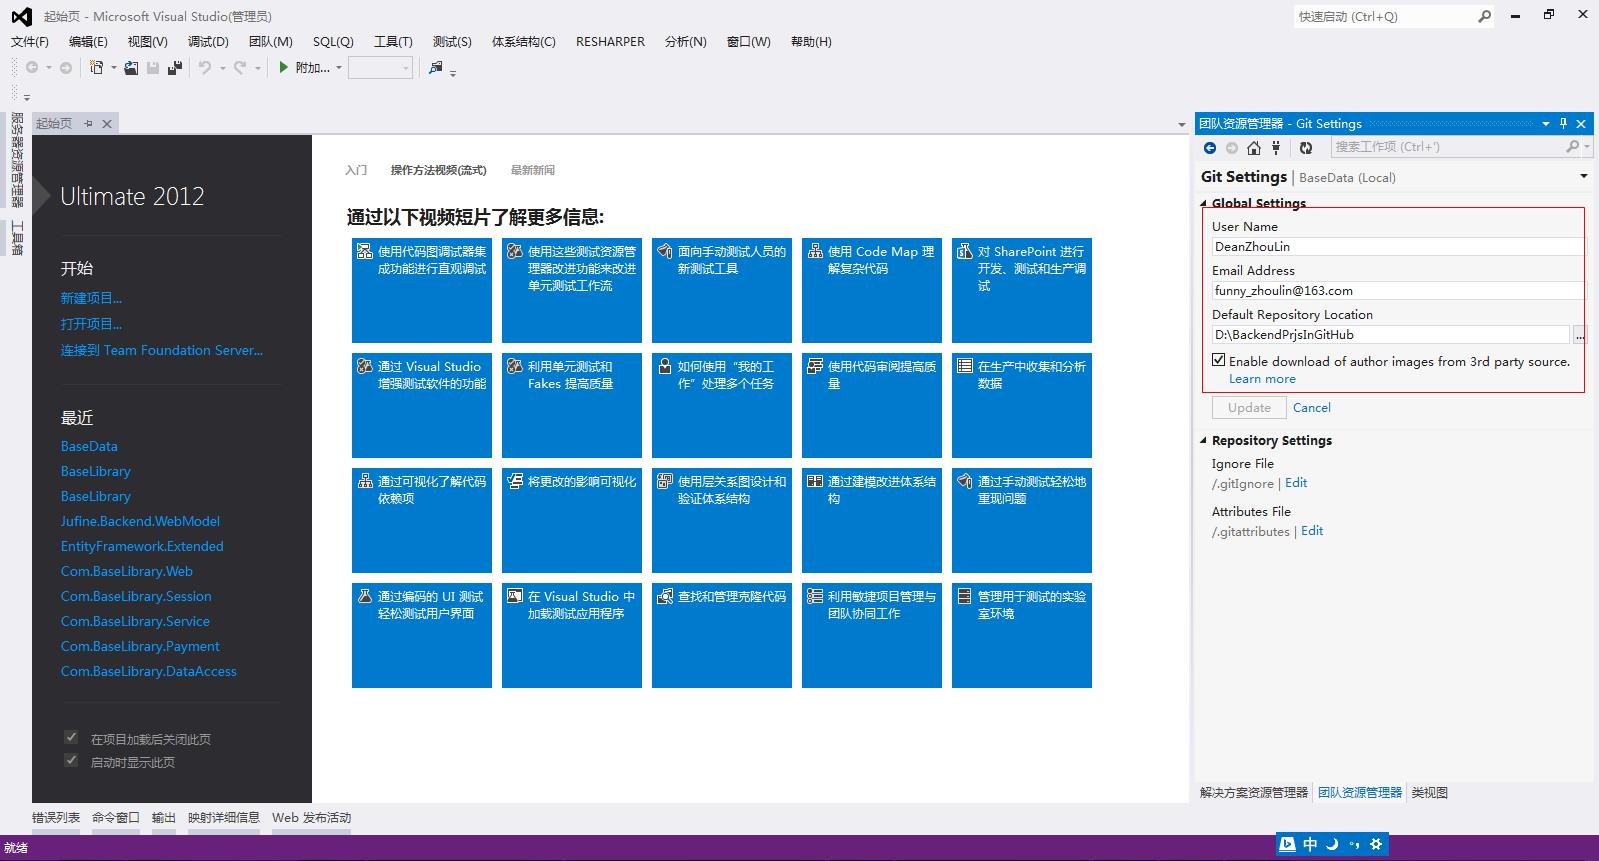
Task: Open the New Project dropdown arrow
Action: 113,68
